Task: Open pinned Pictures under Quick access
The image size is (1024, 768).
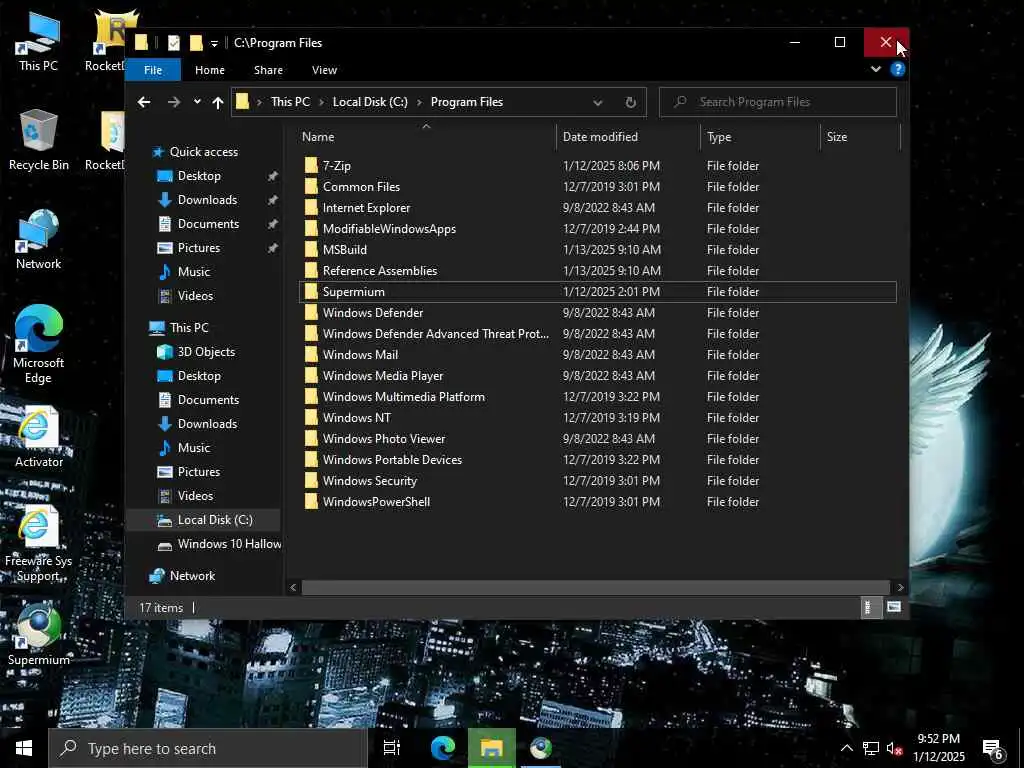Action: tap(199, 248)
